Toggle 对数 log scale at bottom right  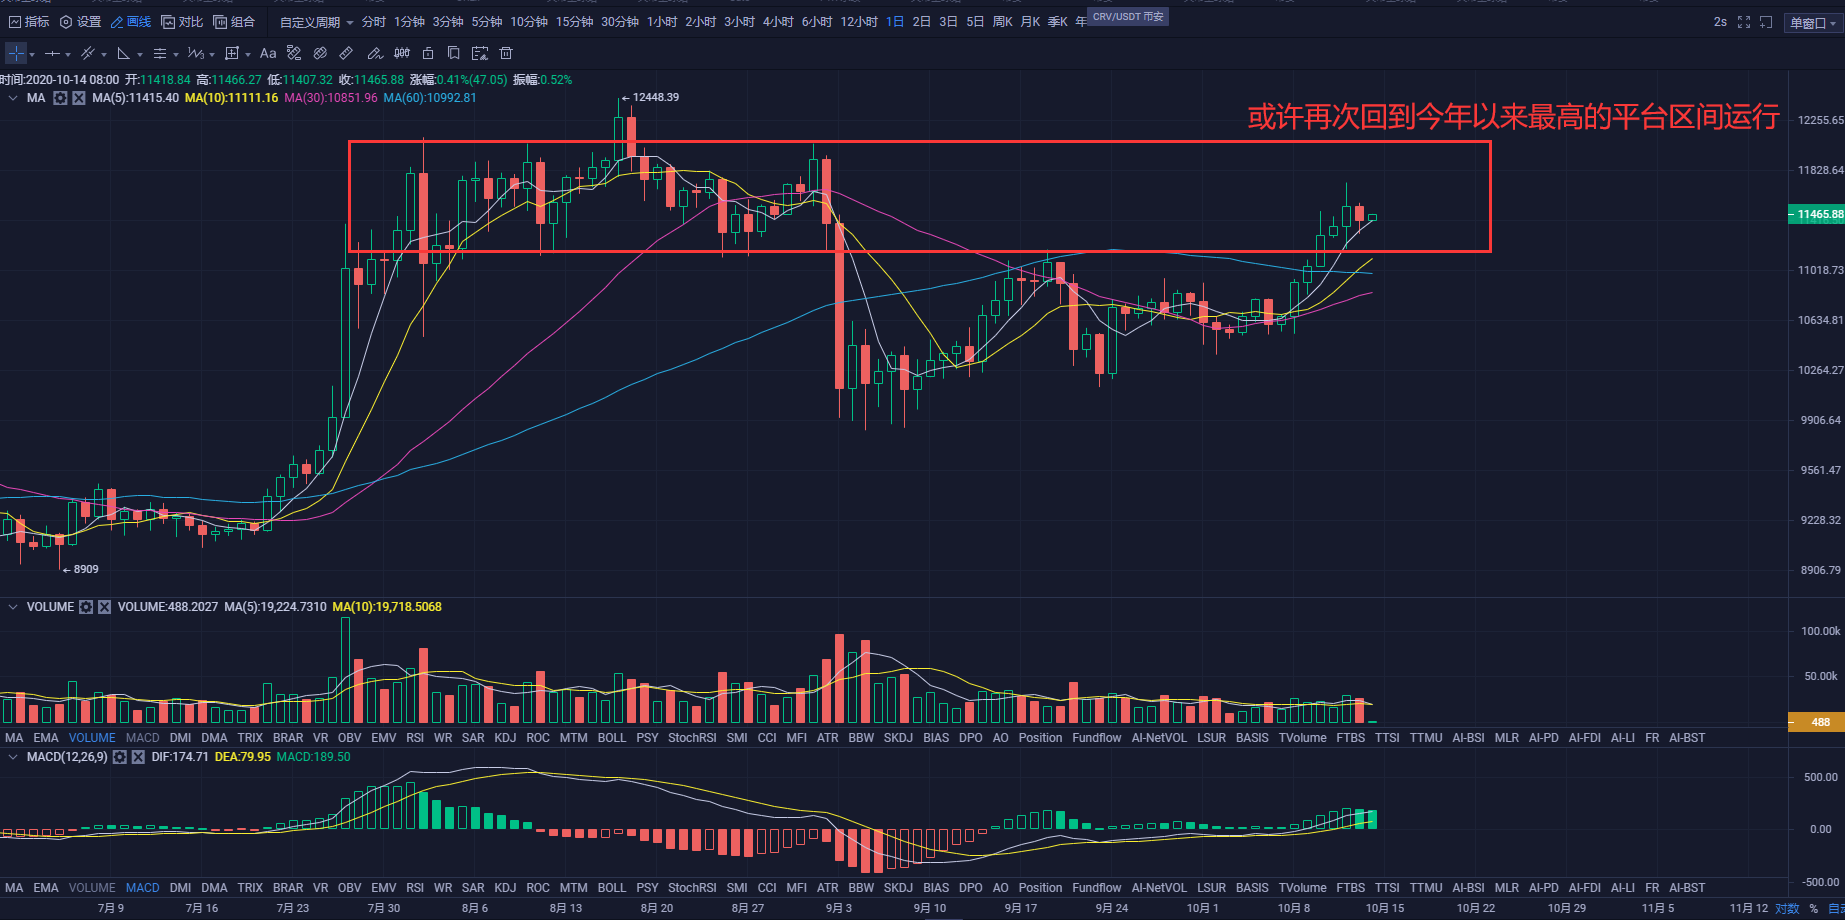tap(1787, 908)
